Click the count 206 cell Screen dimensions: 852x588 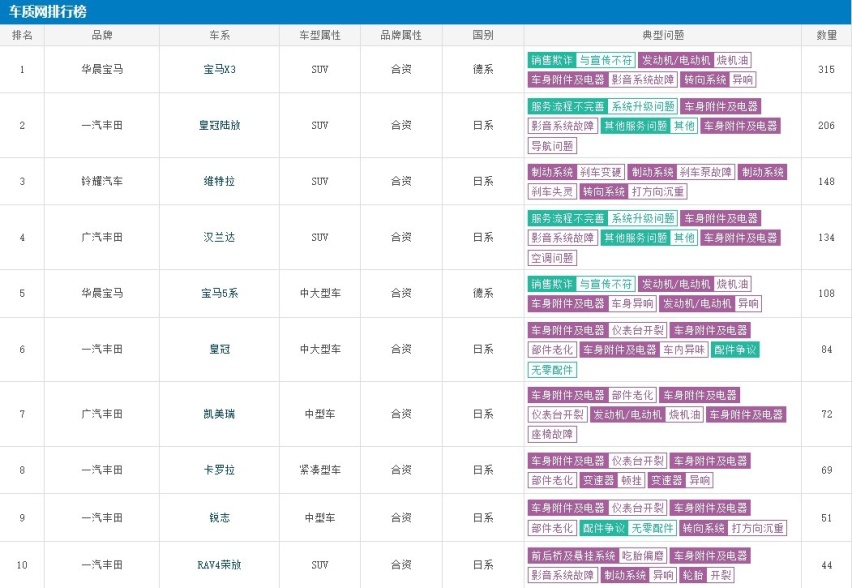click(x=826, y=125)
